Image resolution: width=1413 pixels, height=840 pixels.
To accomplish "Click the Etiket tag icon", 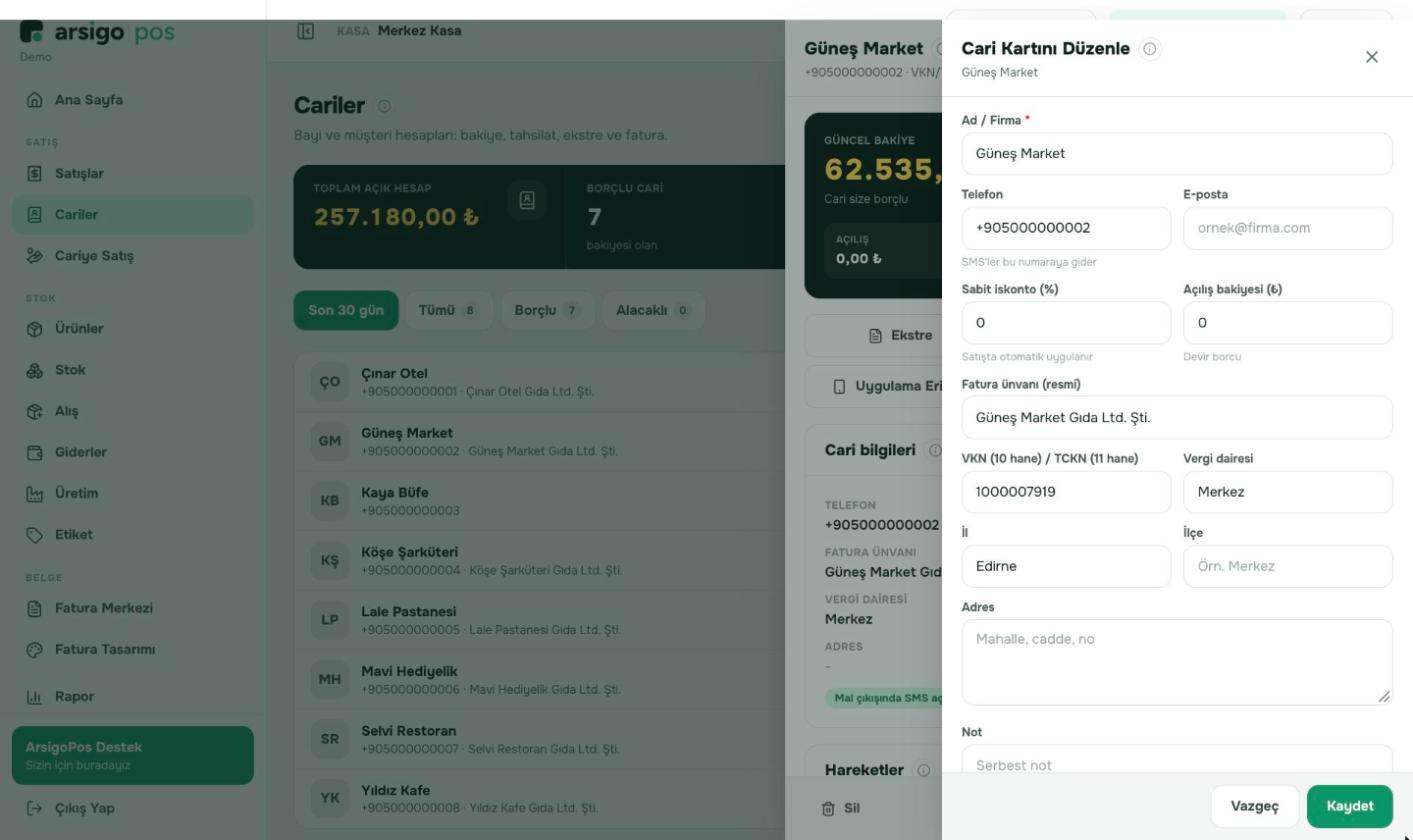I will [35, 535].
